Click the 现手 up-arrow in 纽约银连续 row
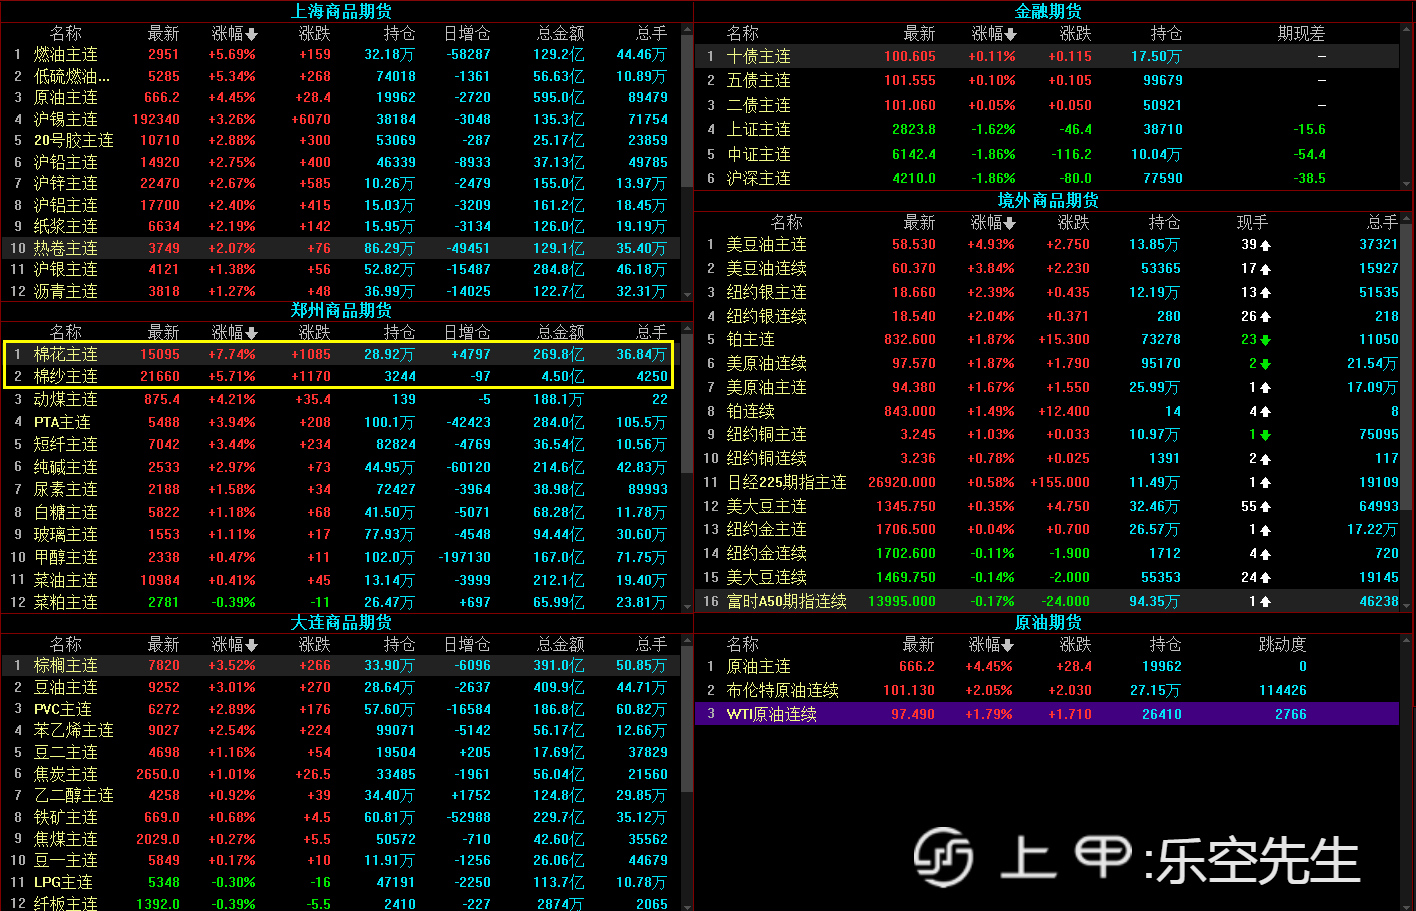This screenshot has width=1416, height=911. (1266, 317)
